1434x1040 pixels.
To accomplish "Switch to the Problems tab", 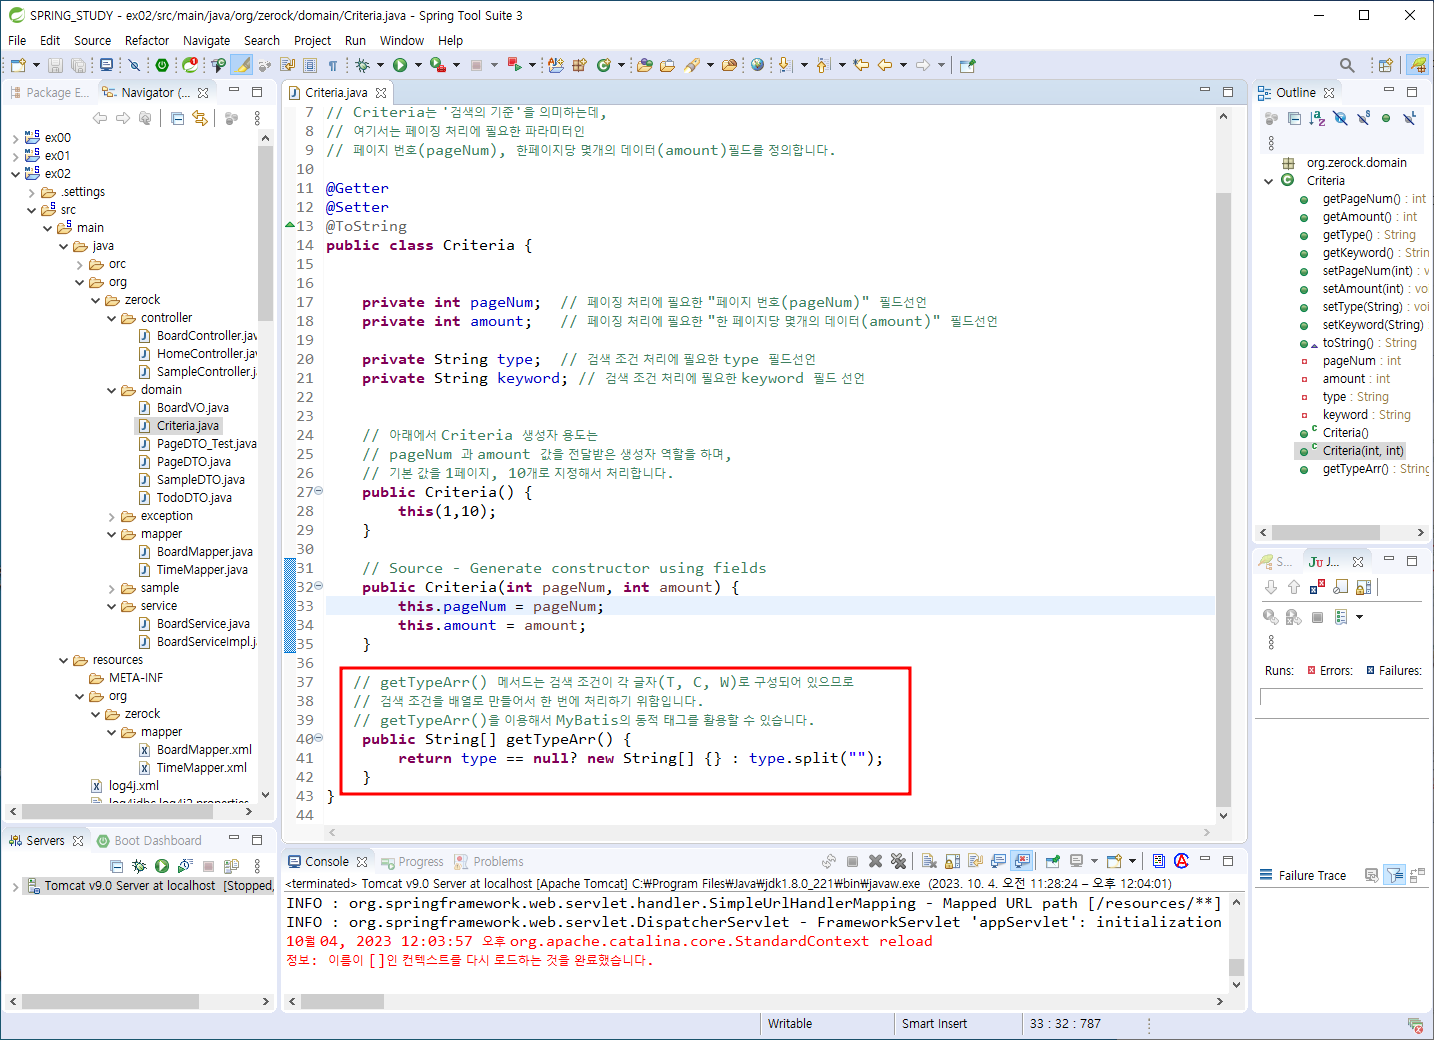I will pyautogui.click(x=489, y=862).
